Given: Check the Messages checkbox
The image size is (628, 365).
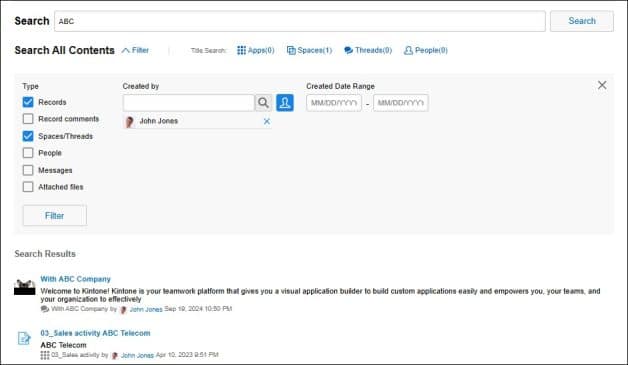Looking at the screenshot, I should click(28, 170).
